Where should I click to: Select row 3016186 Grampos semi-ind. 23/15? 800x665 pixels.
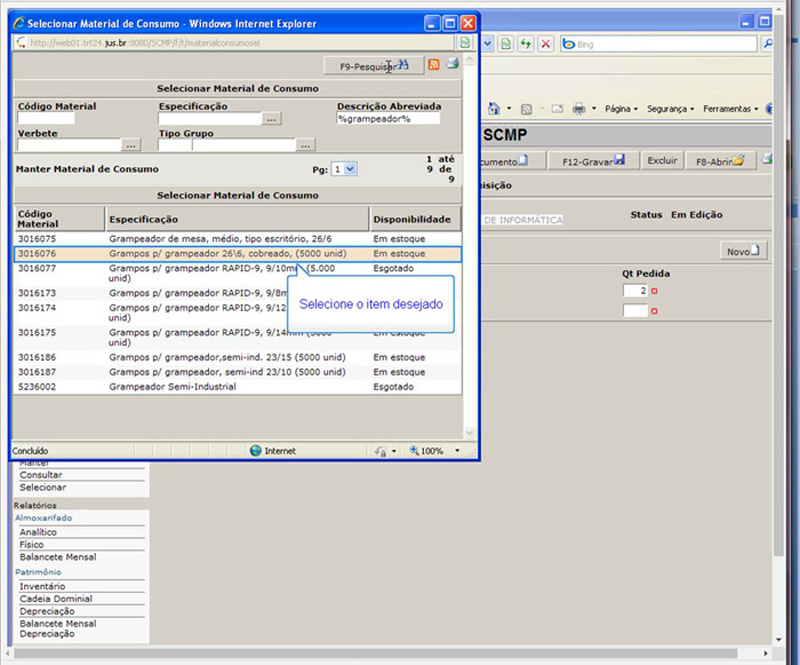point(238,357)
